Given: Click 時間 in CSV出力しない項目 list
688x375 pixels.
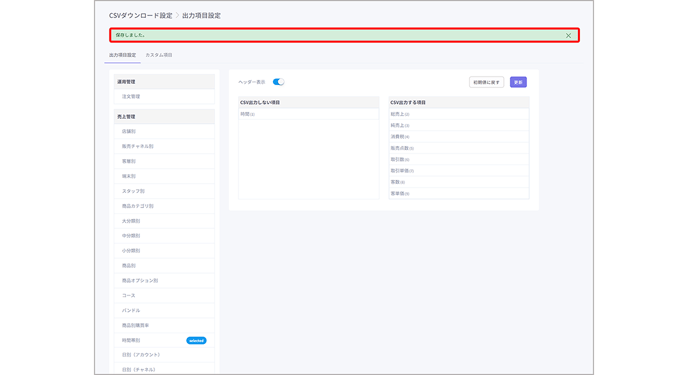Looking at the screenshot, I should pyautogui.click(x=308, y=114).
